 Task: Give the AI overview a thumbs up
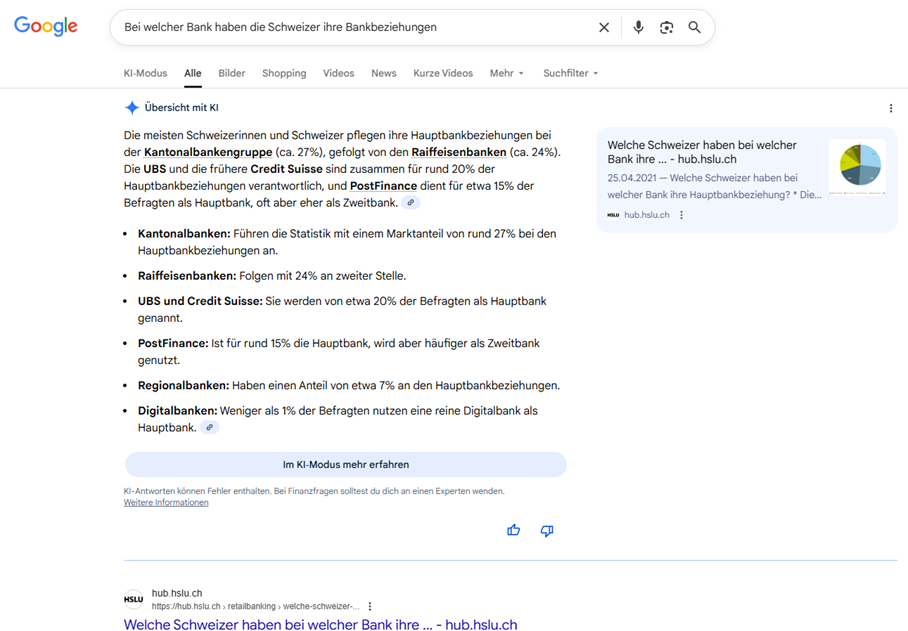[514, 530]
